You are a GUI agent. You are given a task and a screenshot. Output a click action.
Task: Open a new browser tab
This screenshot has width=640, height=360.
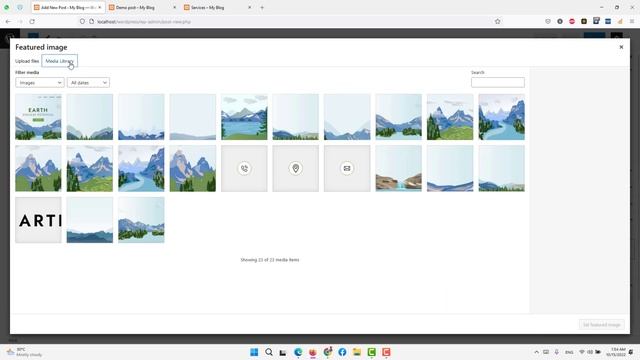coord(262,7)
